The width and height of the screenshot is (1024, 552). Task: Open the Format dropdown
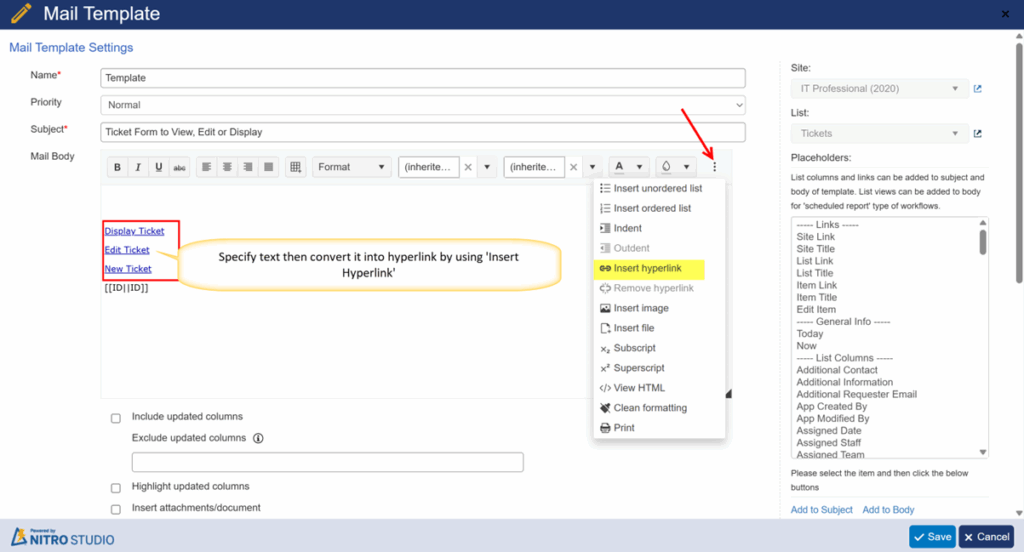[351, 167]
